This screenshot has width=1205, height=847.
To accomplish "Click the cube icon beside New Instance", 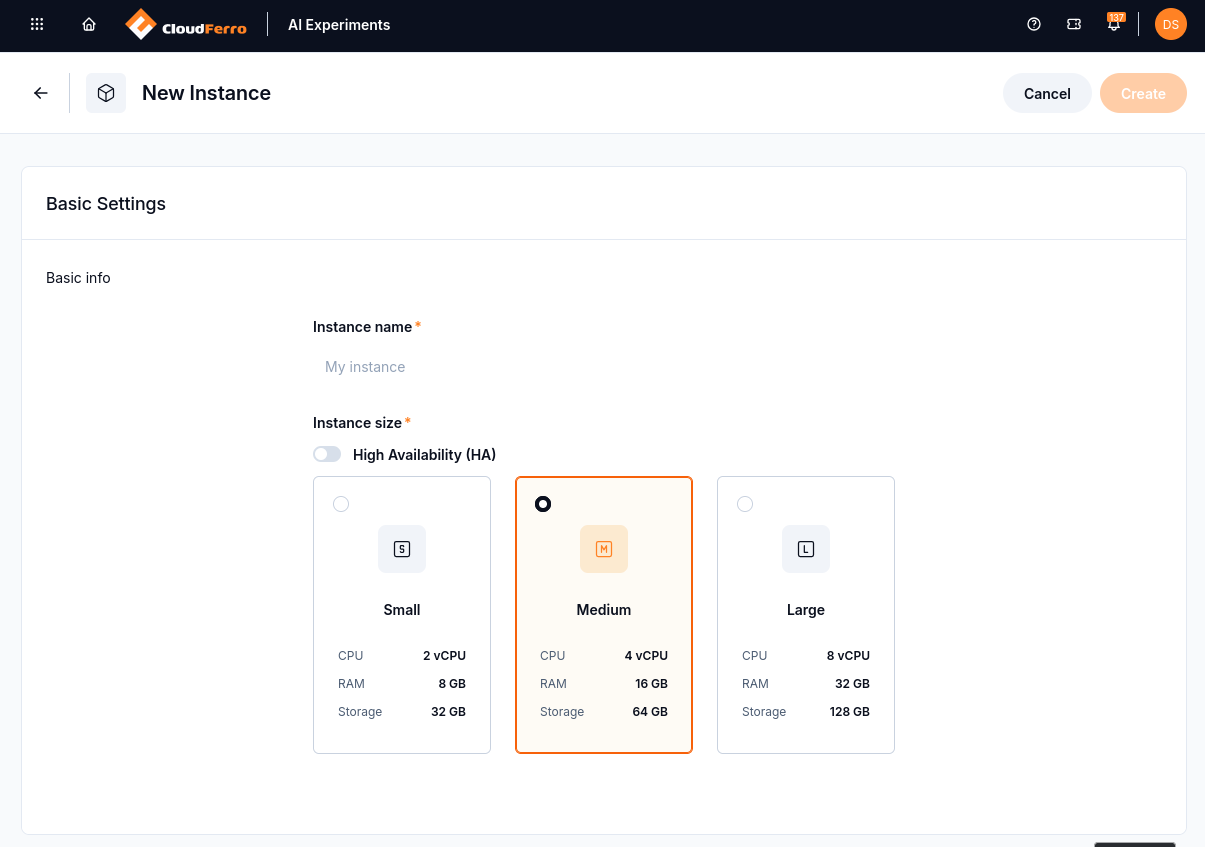I will pos(106,93).
